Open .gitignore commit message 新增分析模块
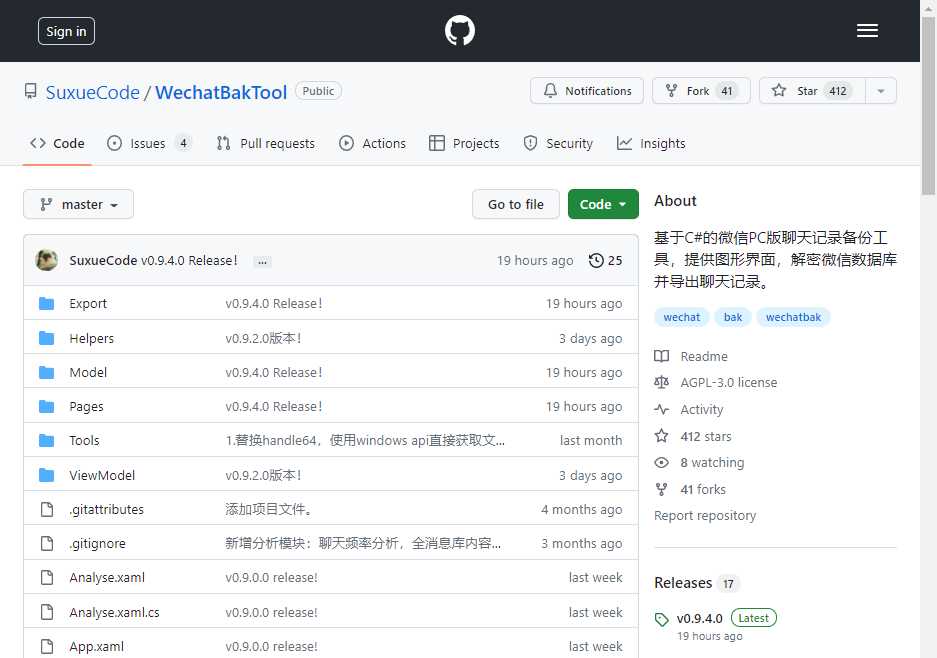Viewport: 937px width, 658px height. (363, 543)
